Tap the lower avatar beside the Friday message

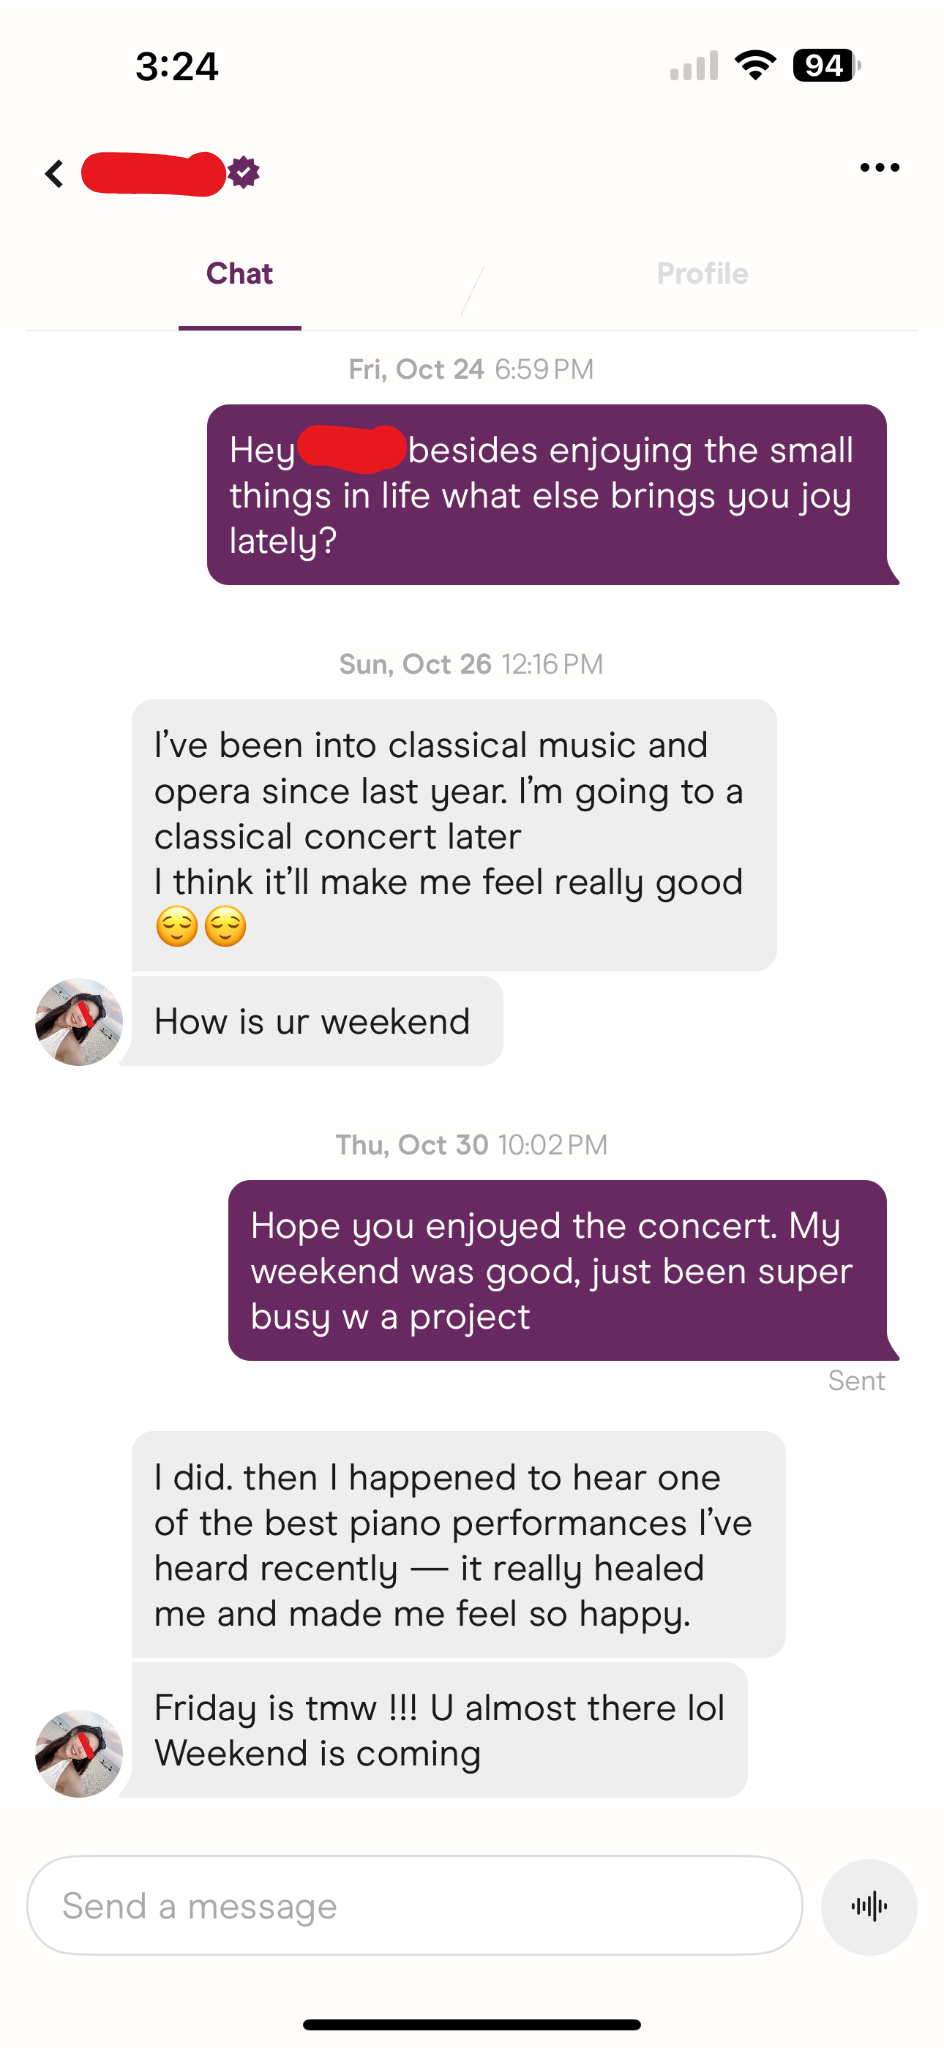click(77, 1753)
